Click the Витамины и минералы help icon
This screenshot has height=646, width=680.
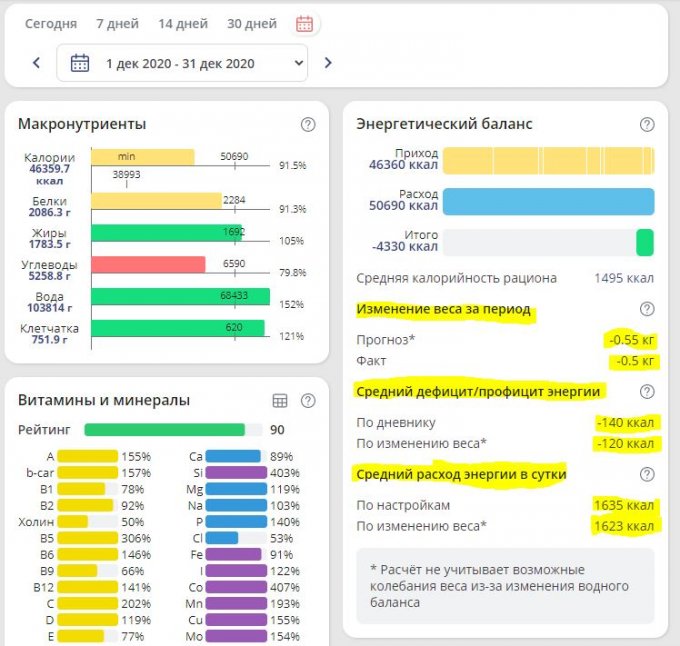pyautogui.click(x=308, y=401)
